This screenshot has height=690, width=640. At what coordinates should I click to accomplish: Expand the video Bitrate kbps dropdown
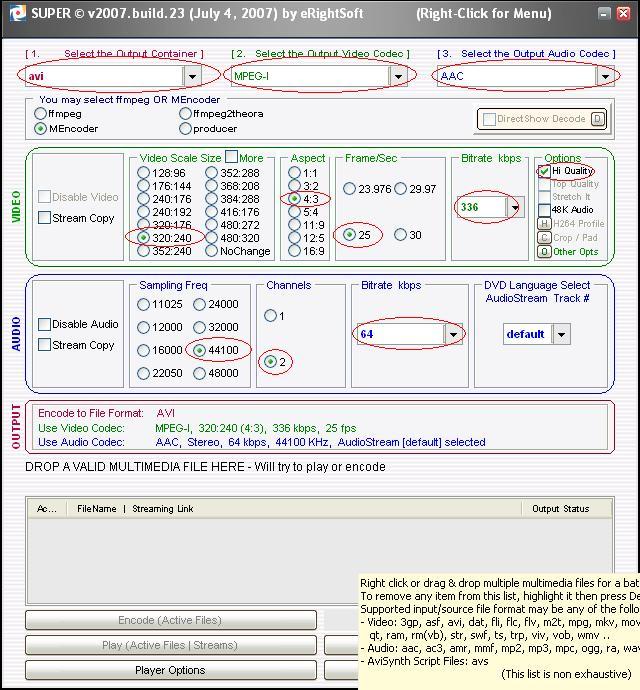click(514, 207)
